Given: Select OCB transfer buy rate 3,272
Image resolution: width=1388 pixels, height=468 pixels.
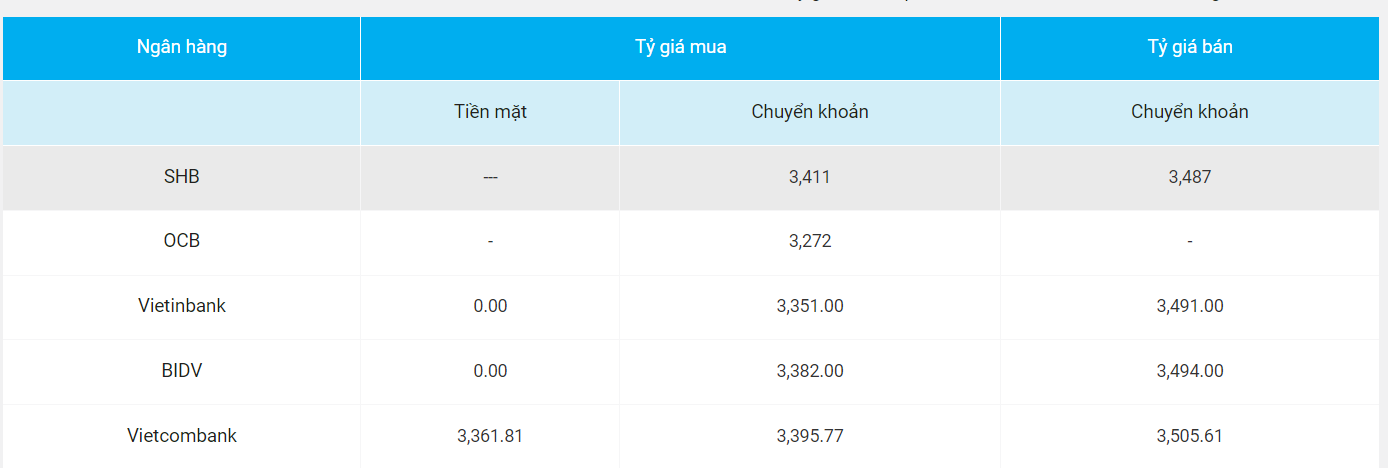Looking at the screenshot, I should pyautogui.click(x=810, y=241).
